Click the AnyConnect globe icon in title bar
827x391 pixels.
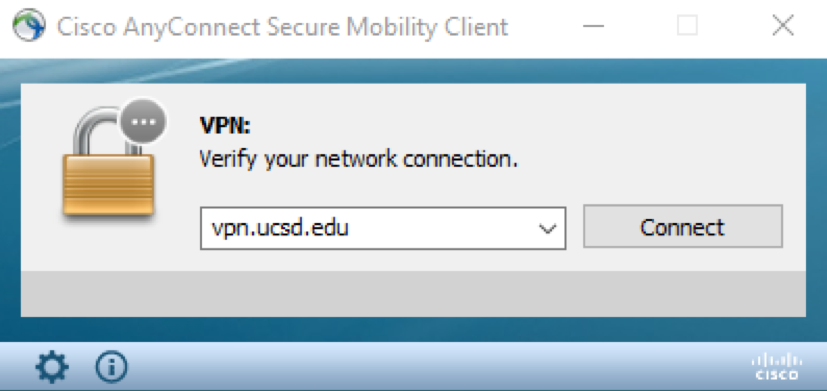[x=29, y=26]
